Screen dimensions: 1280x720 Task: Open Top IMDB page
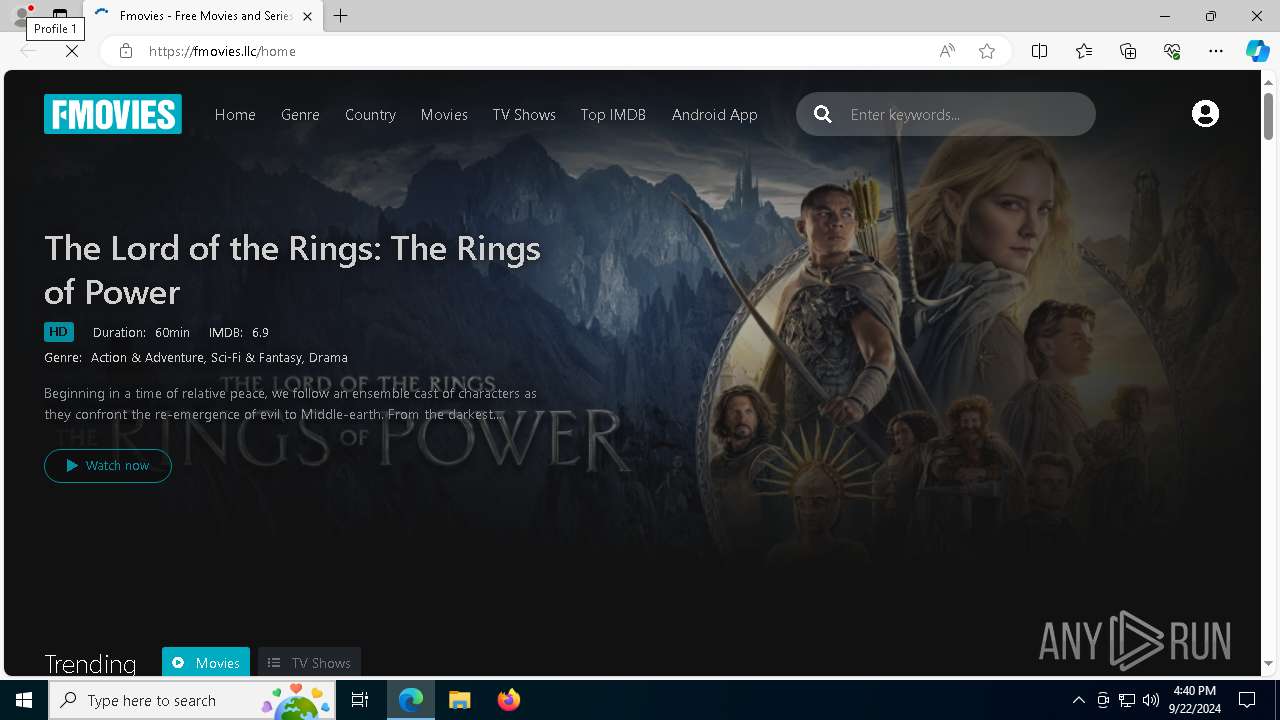[x=613, y=114]
